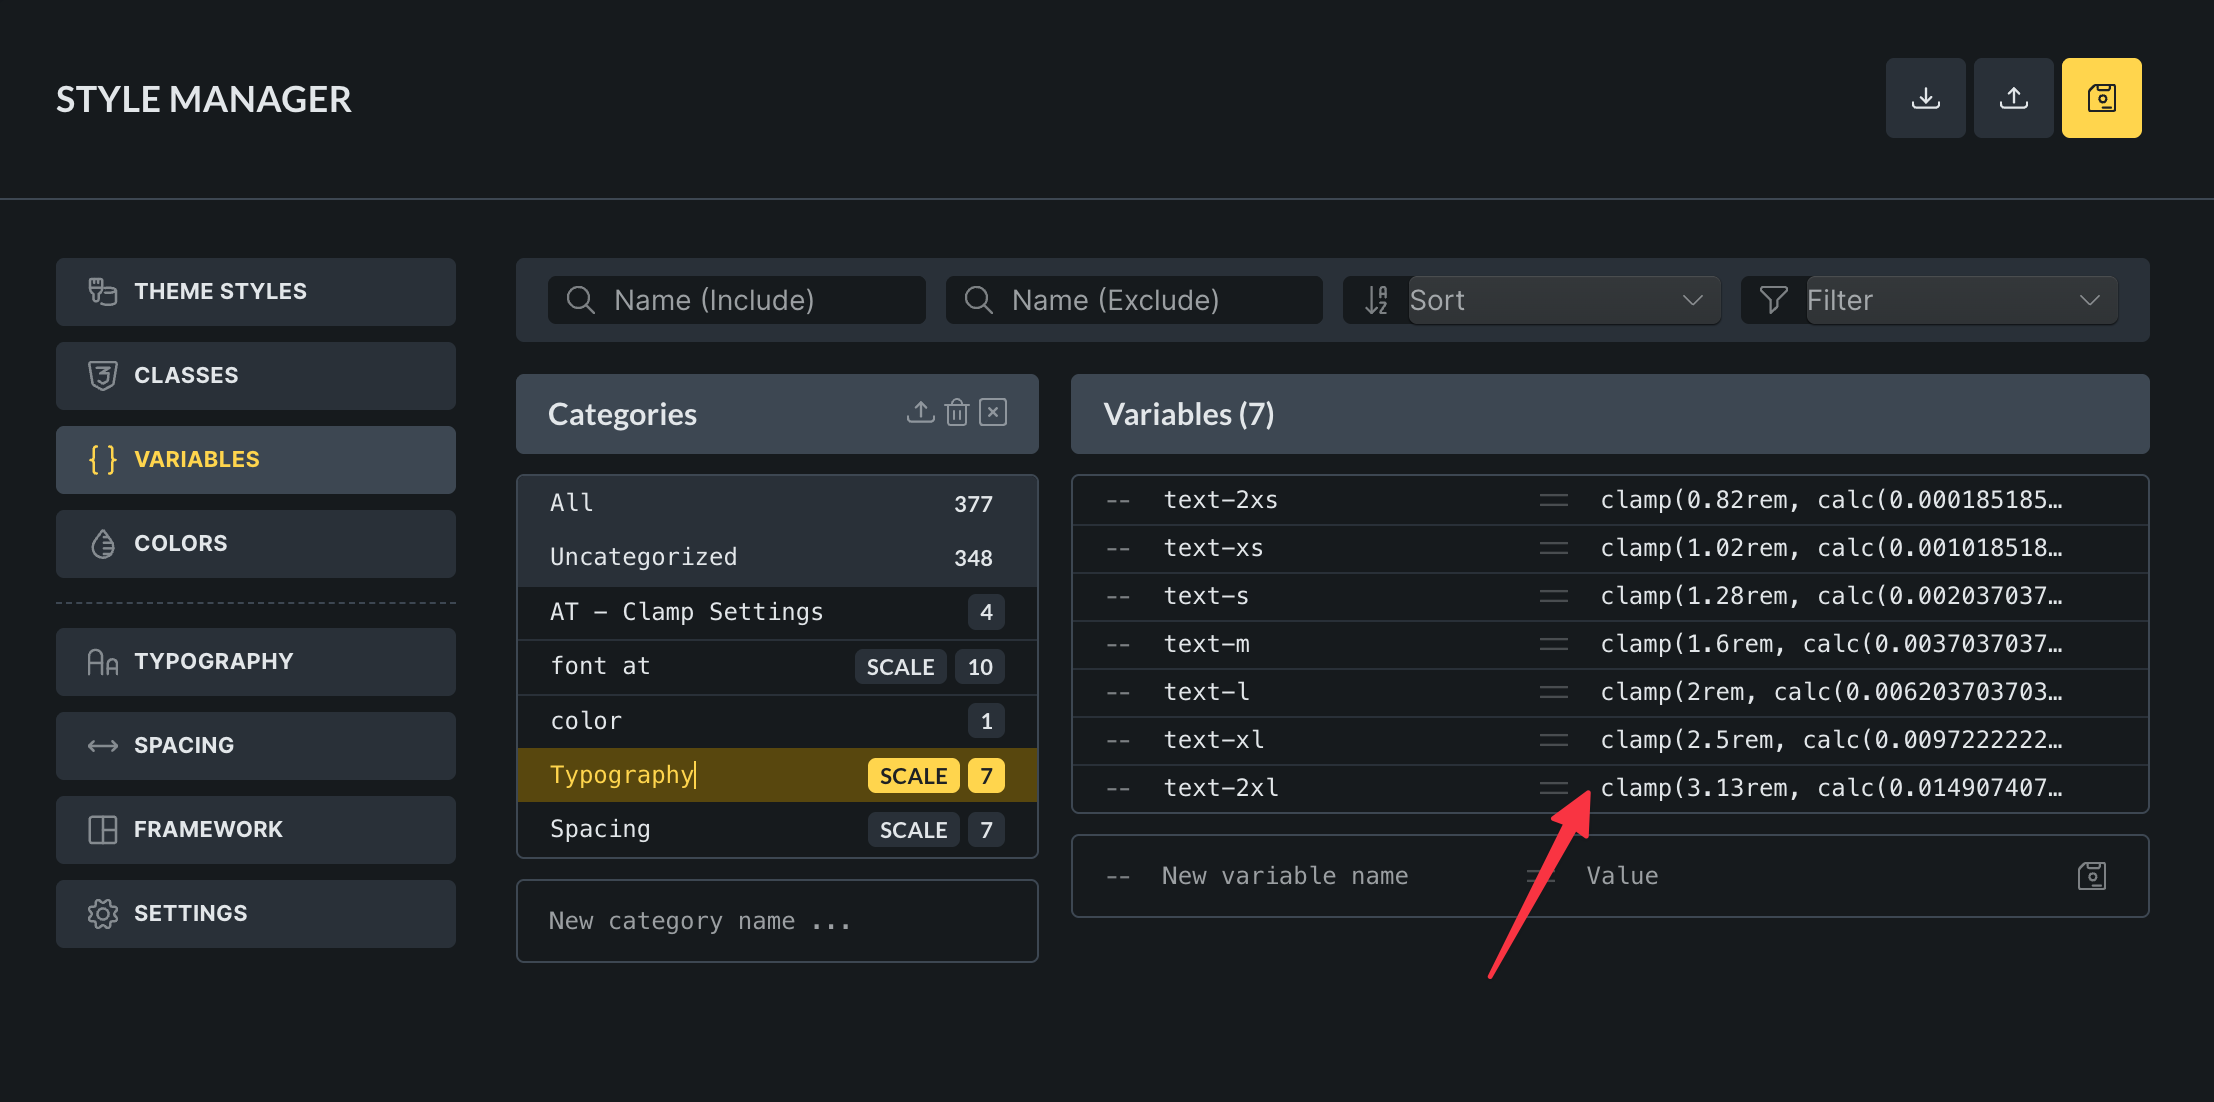The width and height of the screenshot is (2214, 1102).
Task: Click the upload icon in header
Action: [2013, 98]
